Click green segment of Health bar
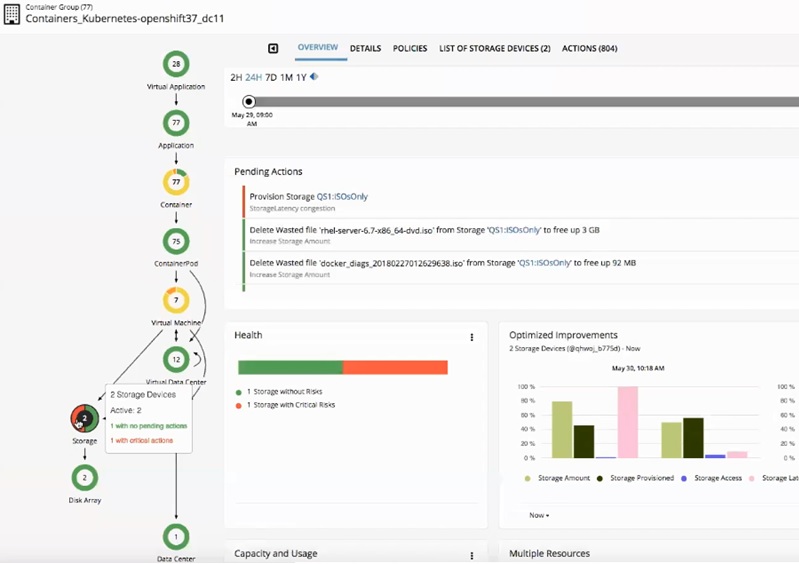Viewport: 799px width, 564px height. click(x=290, y=367)
